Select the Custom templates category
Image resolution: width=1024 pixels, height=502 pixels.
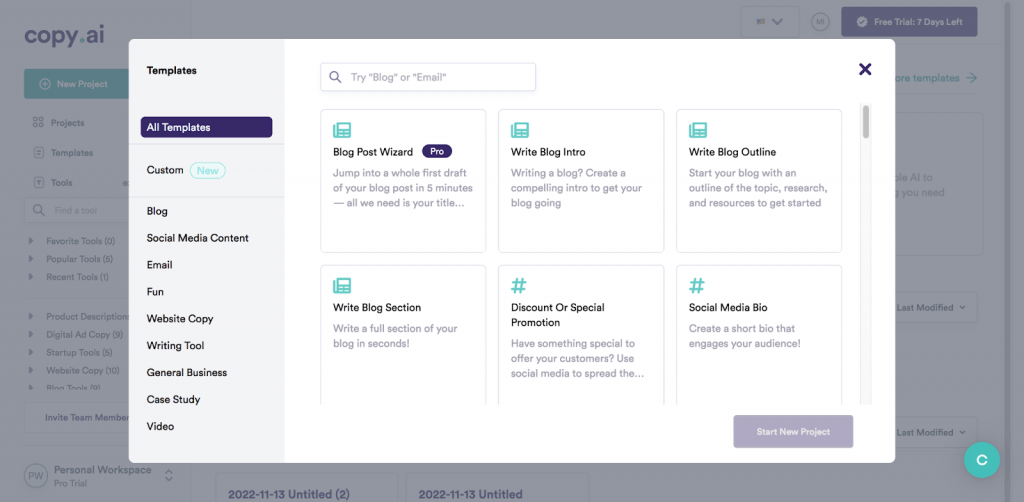[165, 170]
